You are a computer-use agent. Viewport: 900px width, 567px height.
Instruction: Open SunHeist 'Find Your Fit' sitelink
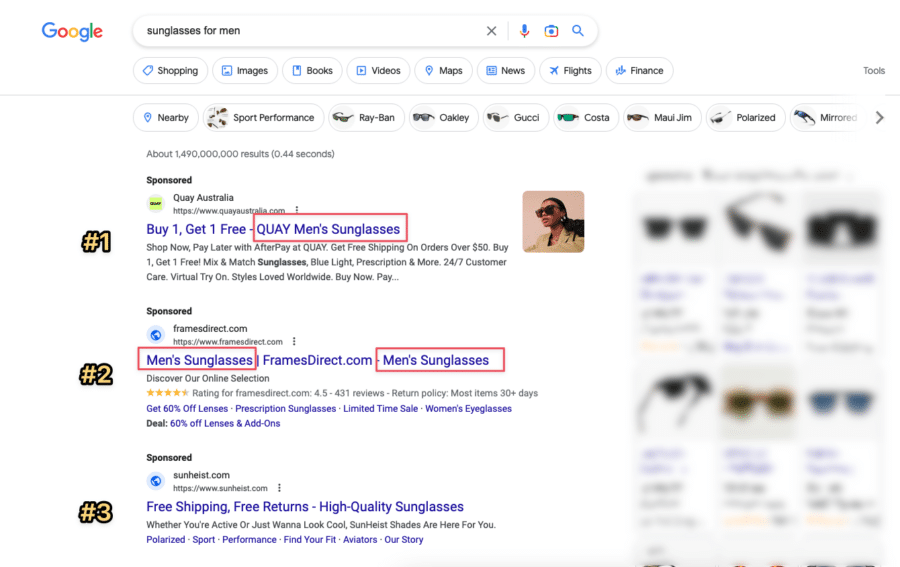point(309,539)
